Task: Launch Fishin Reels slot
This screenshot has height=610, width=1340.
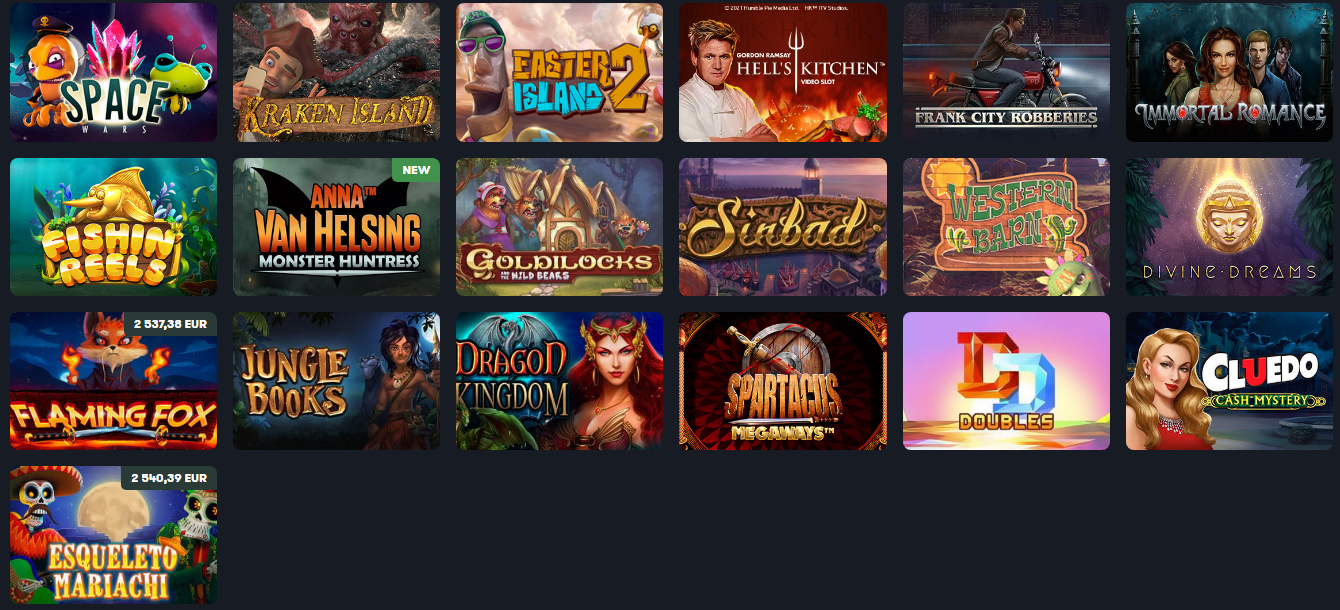Action: coord(114,227)
